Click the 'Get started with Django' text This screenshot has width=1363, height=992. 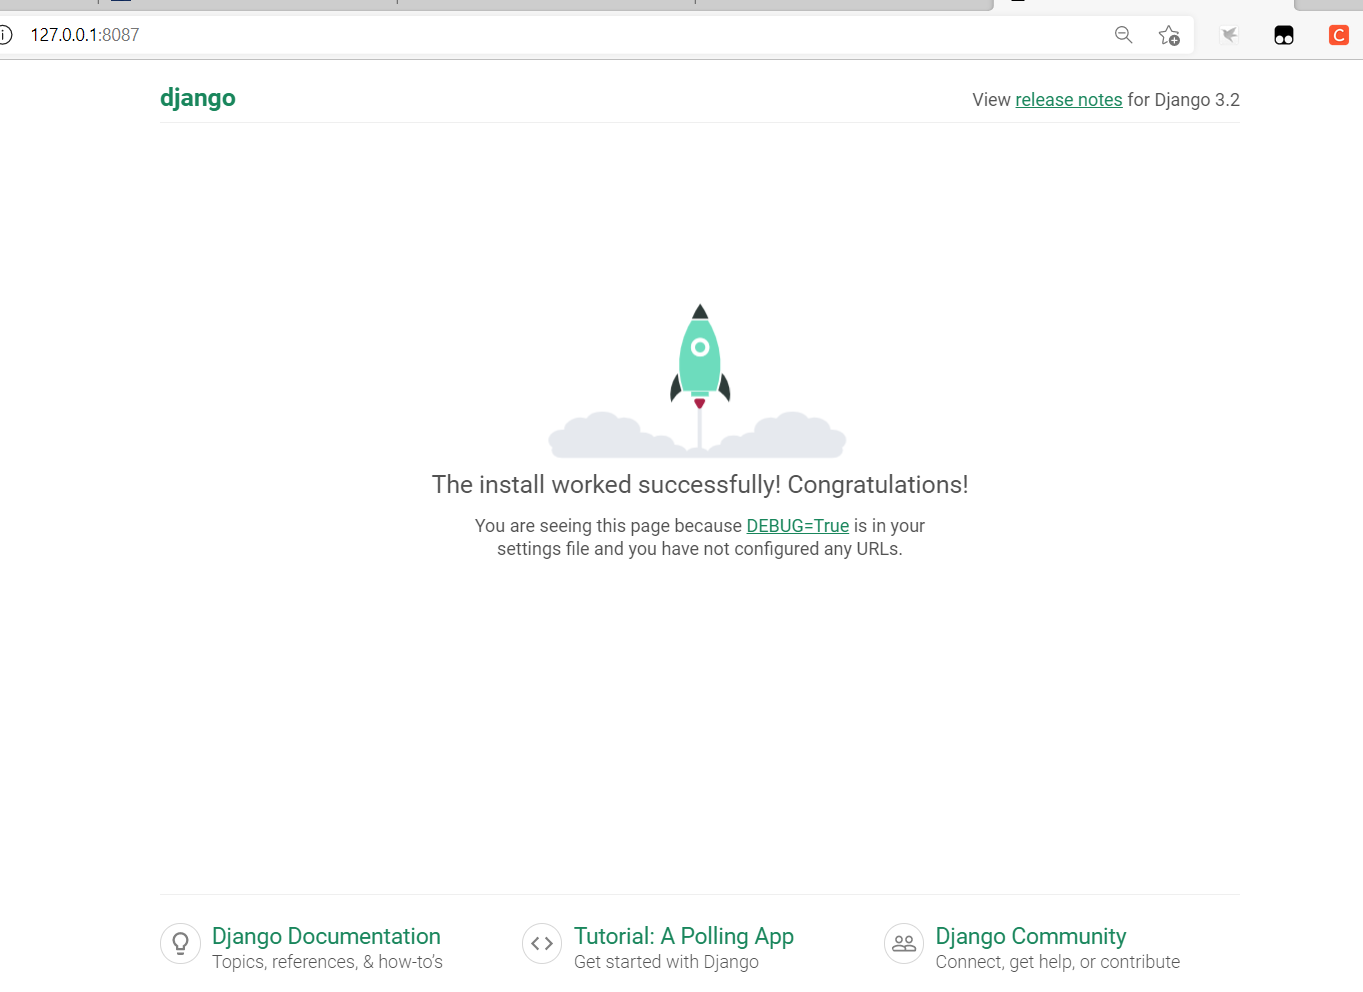click(666, 962)
